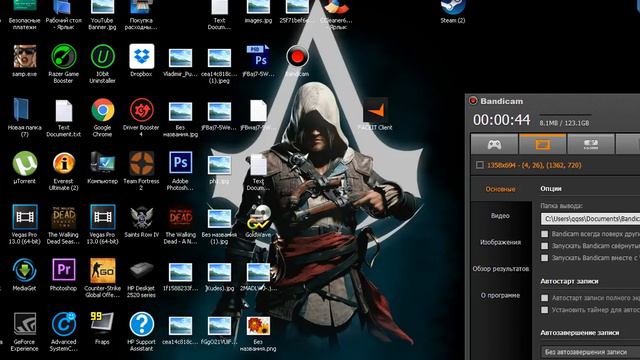
Task: Open the Pr icon labeled Photoshop
Action: point(63,275)
